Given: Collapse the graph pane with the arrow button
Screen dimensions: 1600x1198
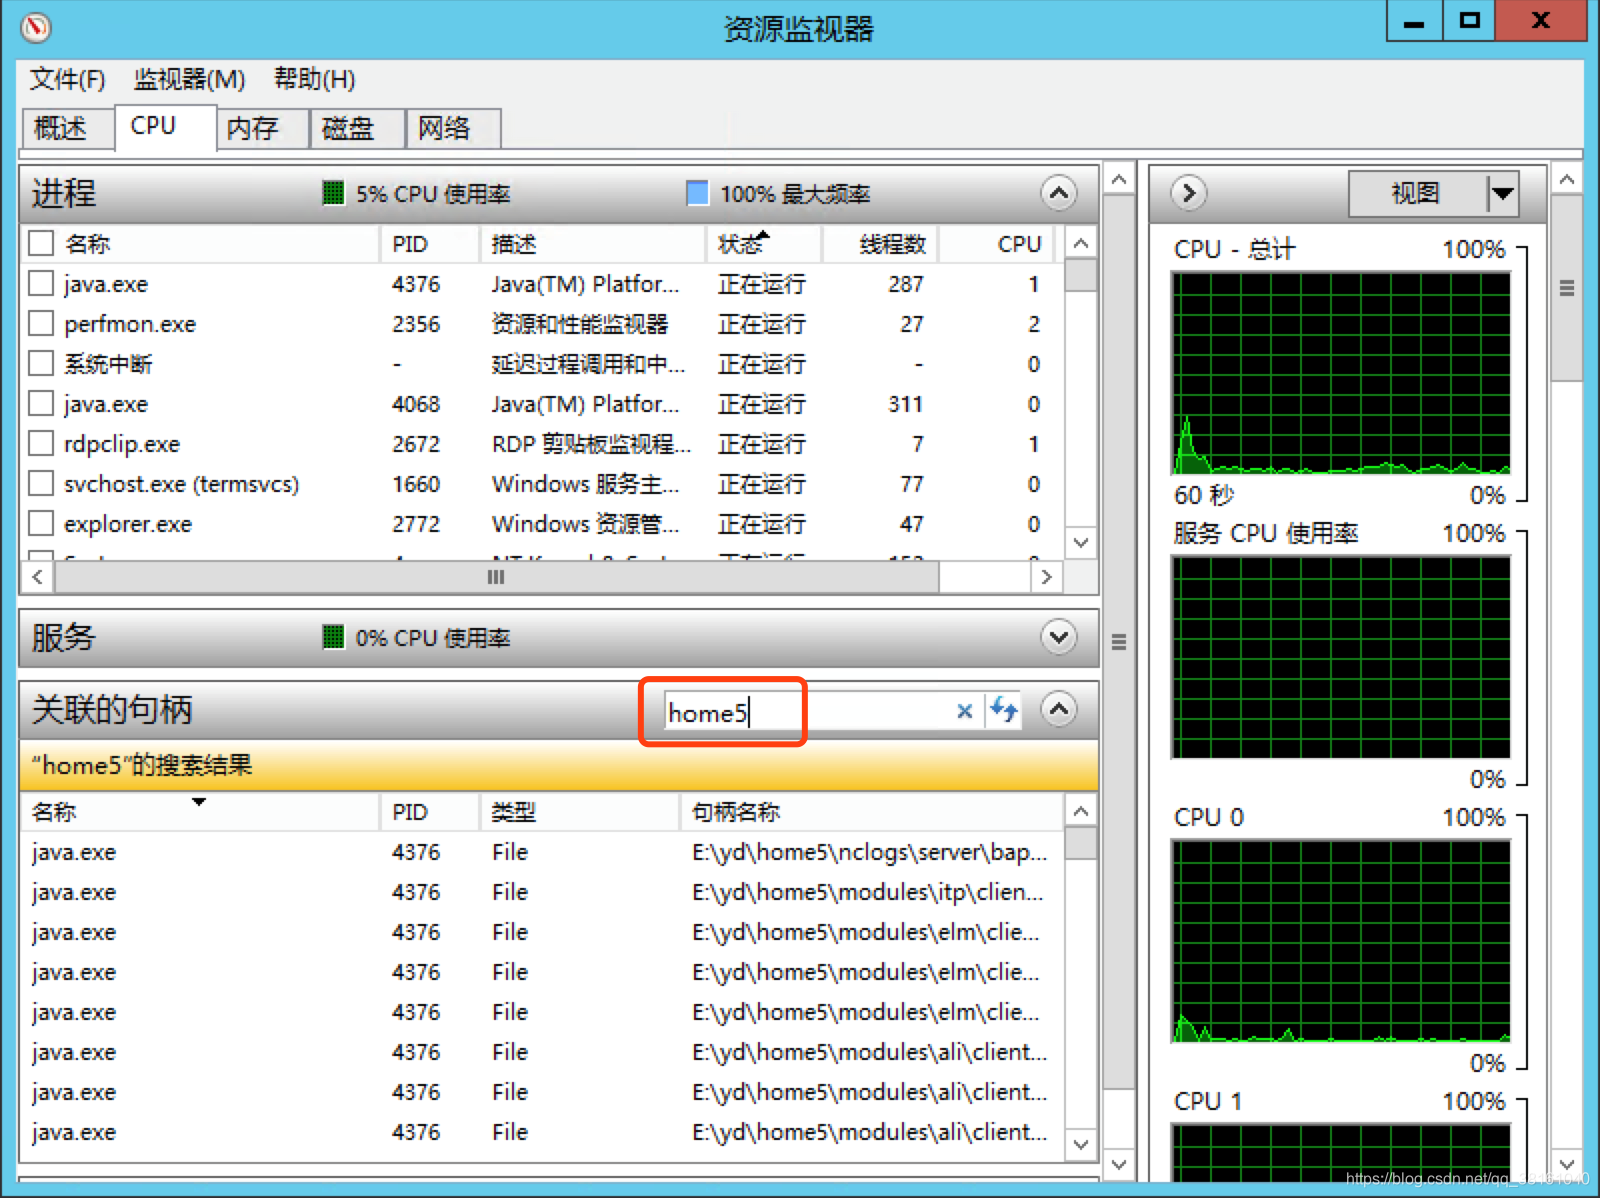Looking at the screenshot, I should [1188, 192].
